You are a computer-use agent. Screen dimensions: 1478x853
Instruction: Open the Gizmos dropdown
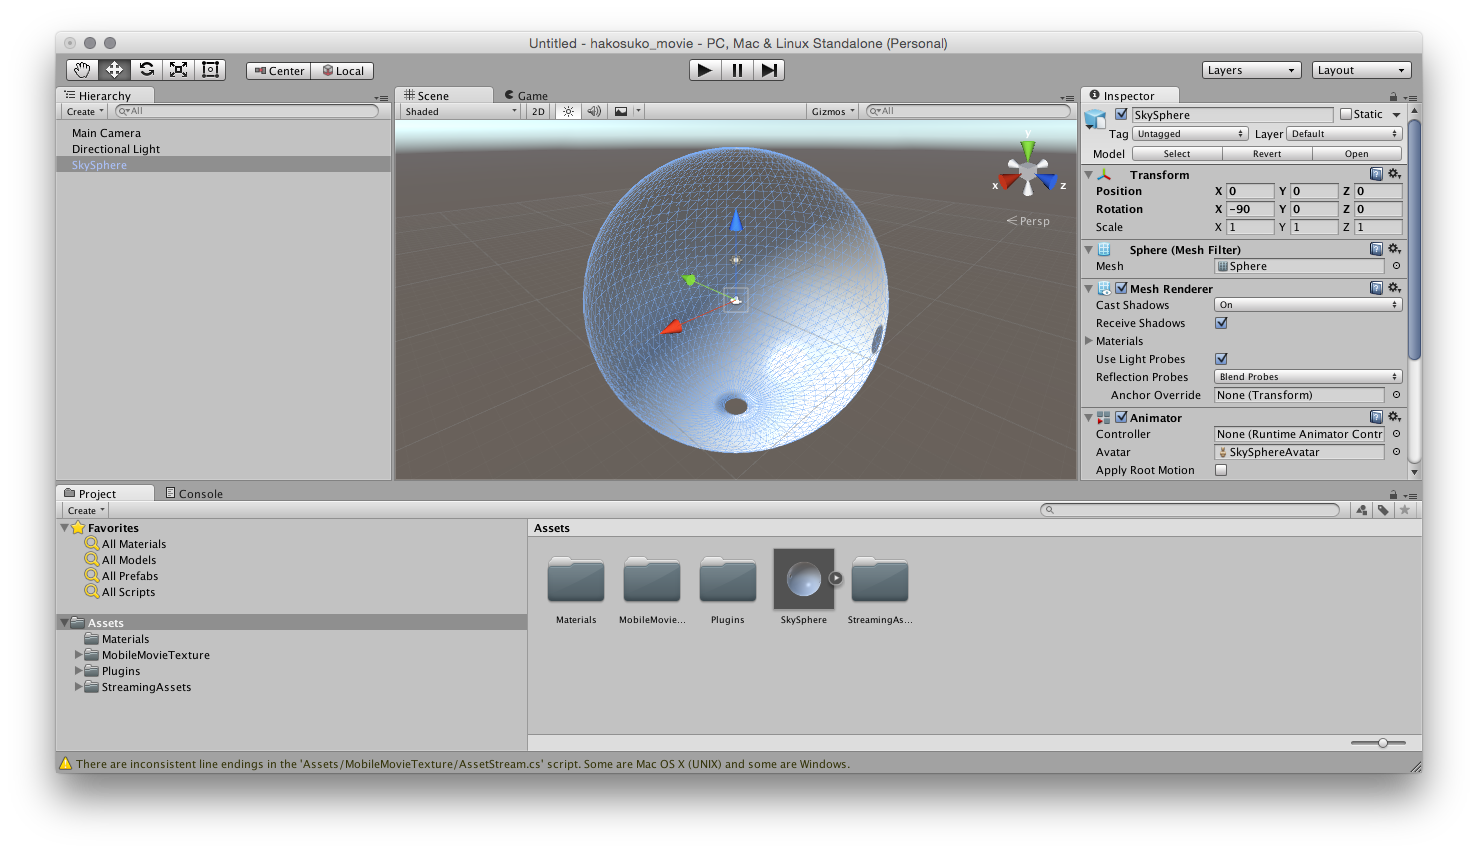point(833,112)
